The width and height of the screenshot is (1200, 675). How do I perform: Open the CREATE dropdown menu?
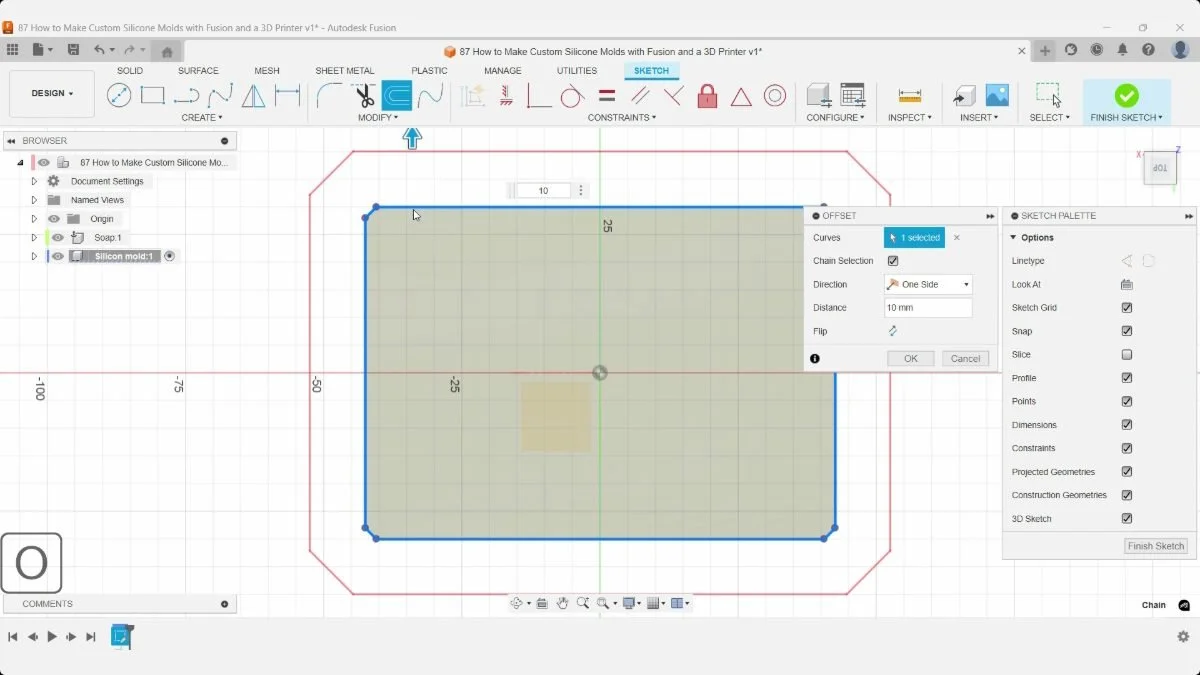(x=201, y=117)
